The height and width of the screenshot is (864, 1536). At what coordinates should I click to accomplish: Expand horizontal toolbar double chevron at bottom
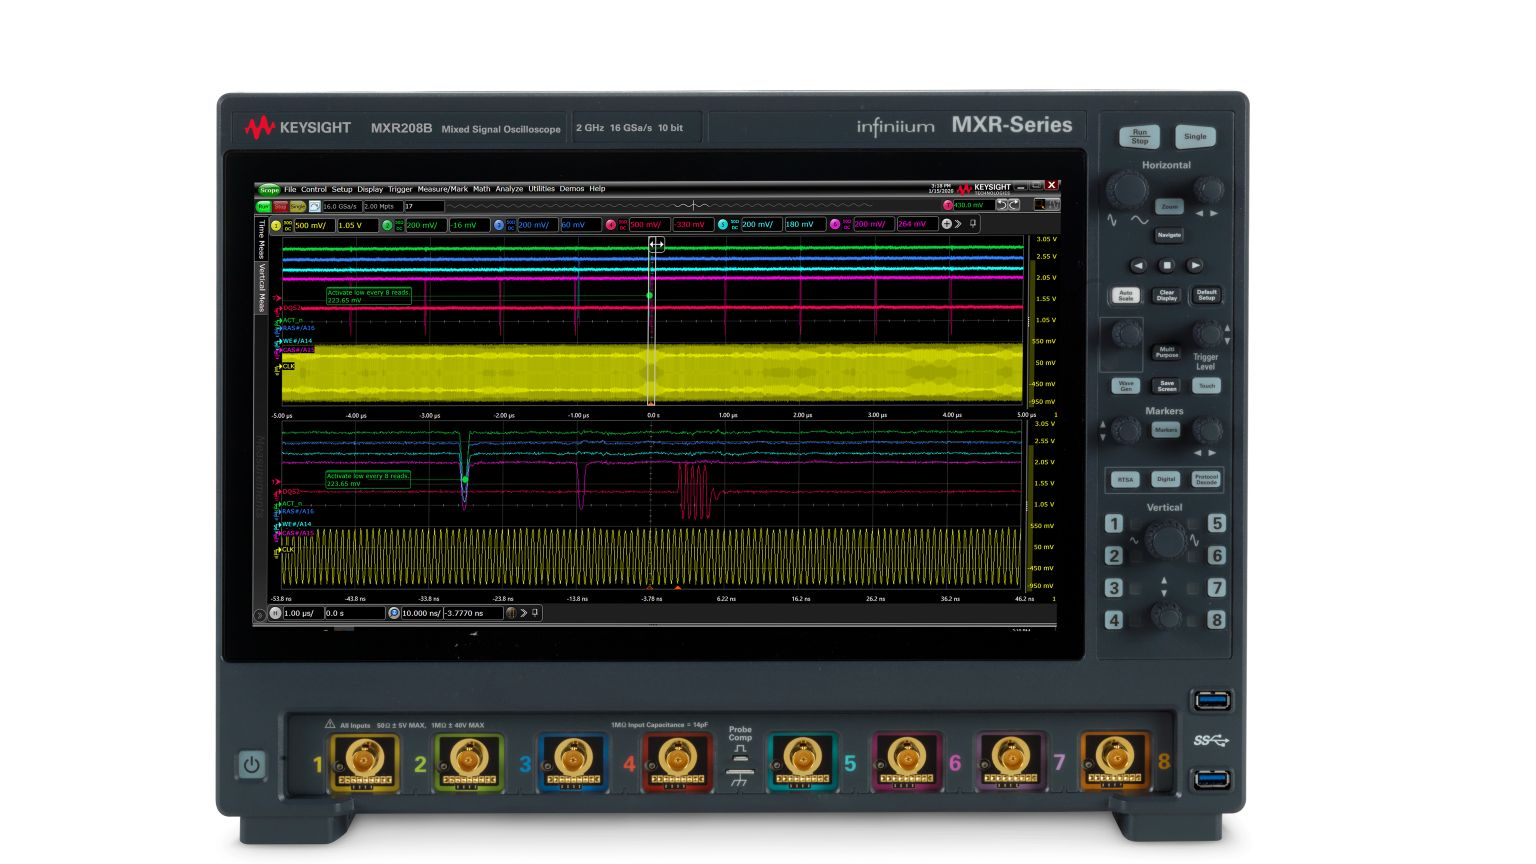(523, 613)
